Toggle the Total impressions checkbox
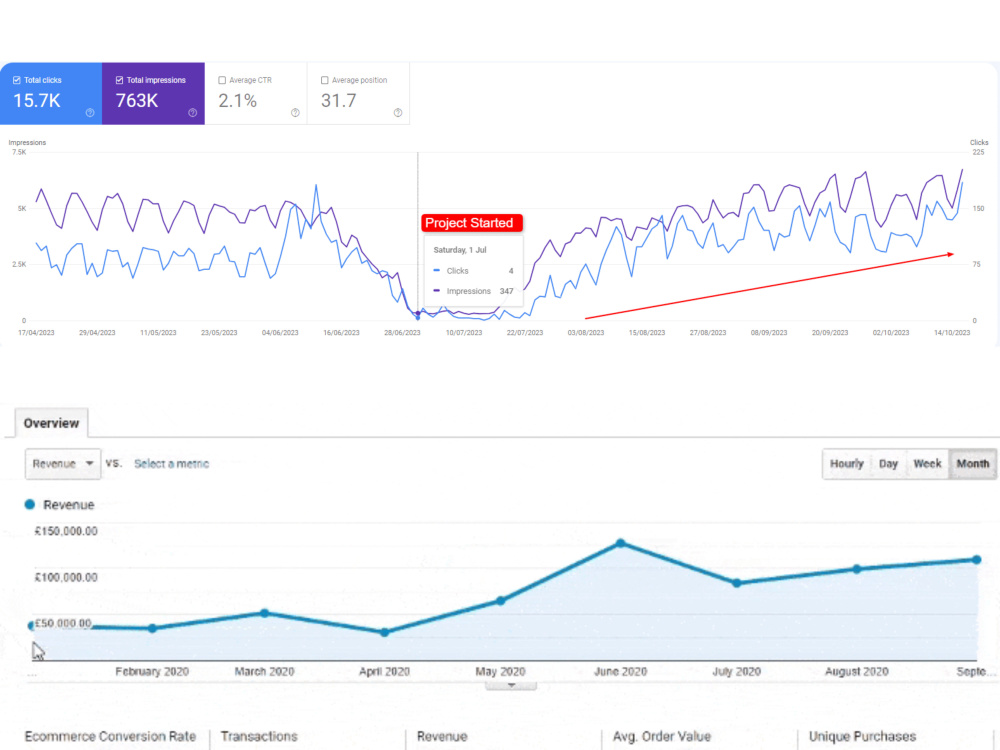 [x=119, y=80]
